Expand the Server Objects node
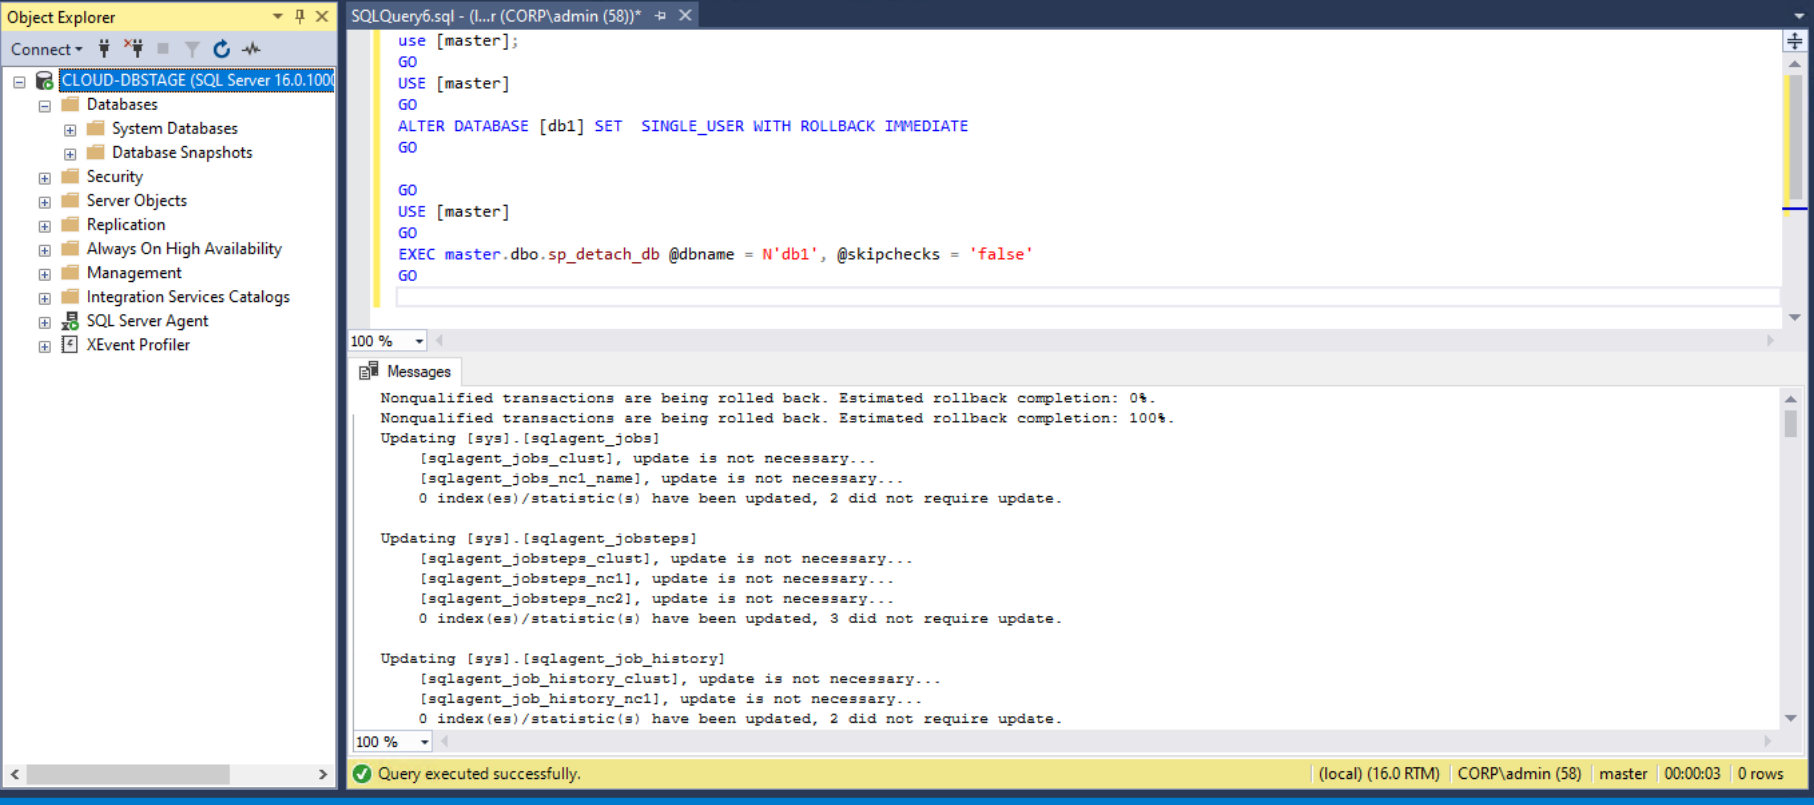This screenshot has width=1814, height=805. pyautogui.click(x=44, y=201)
